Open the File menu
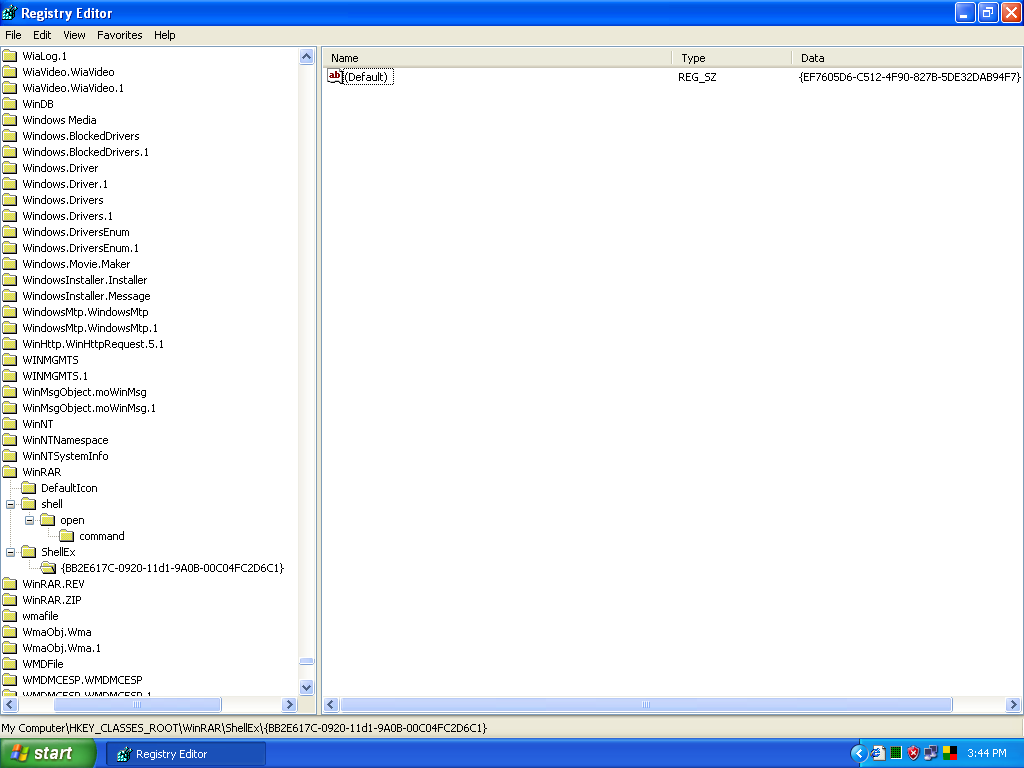The image size is (1024, 768). pos(13,35)
